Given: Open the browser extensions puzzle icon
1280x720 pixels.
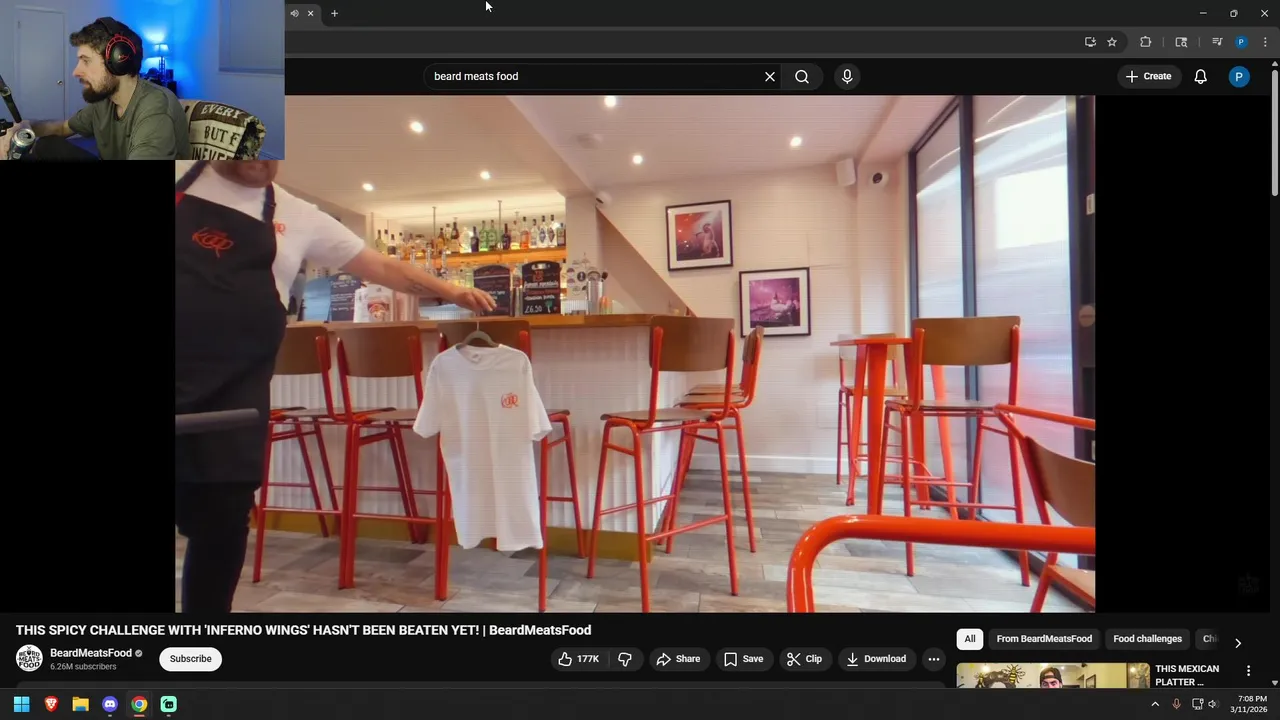Looking at the screenshot, I should 1146,42.
